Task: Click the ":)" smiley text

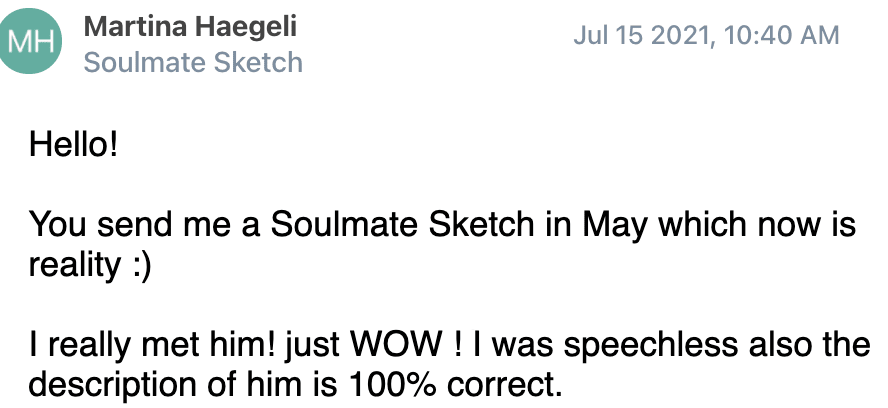Action: 141,266
